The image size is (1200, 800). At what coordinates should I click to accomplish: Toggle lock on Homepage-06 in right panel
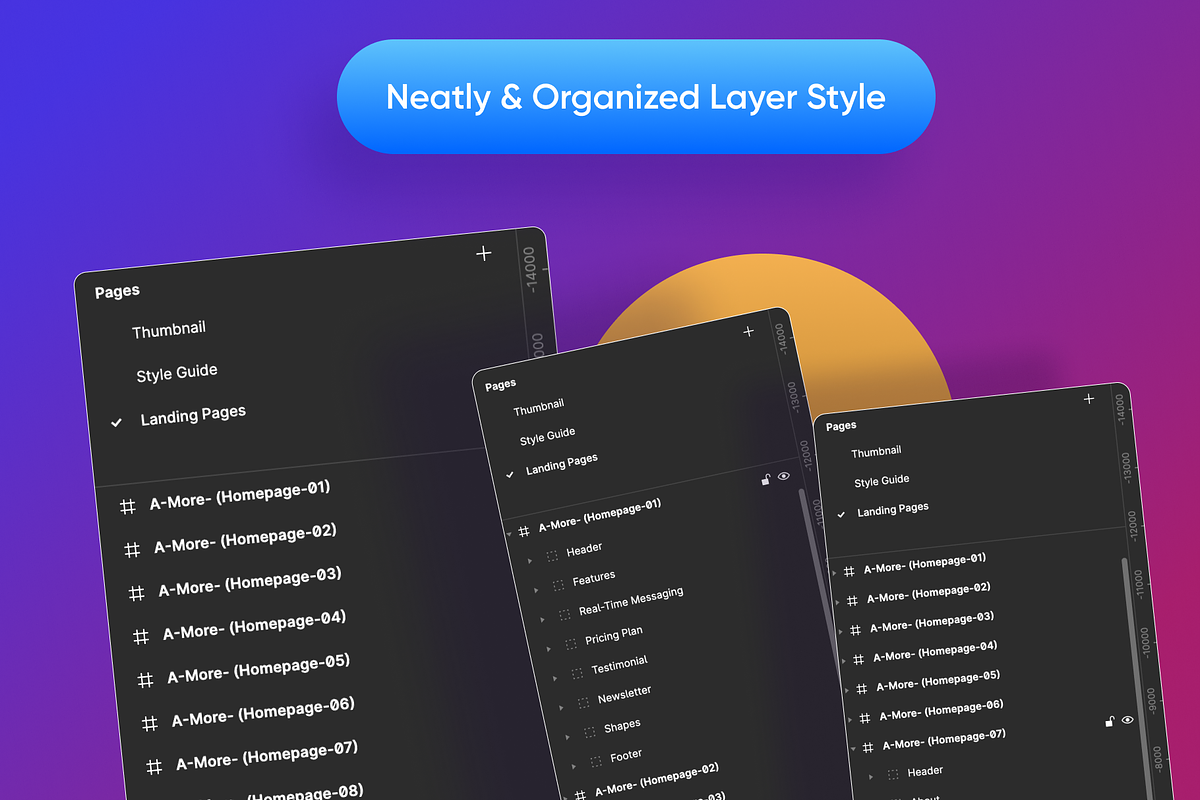point(1110,721)
